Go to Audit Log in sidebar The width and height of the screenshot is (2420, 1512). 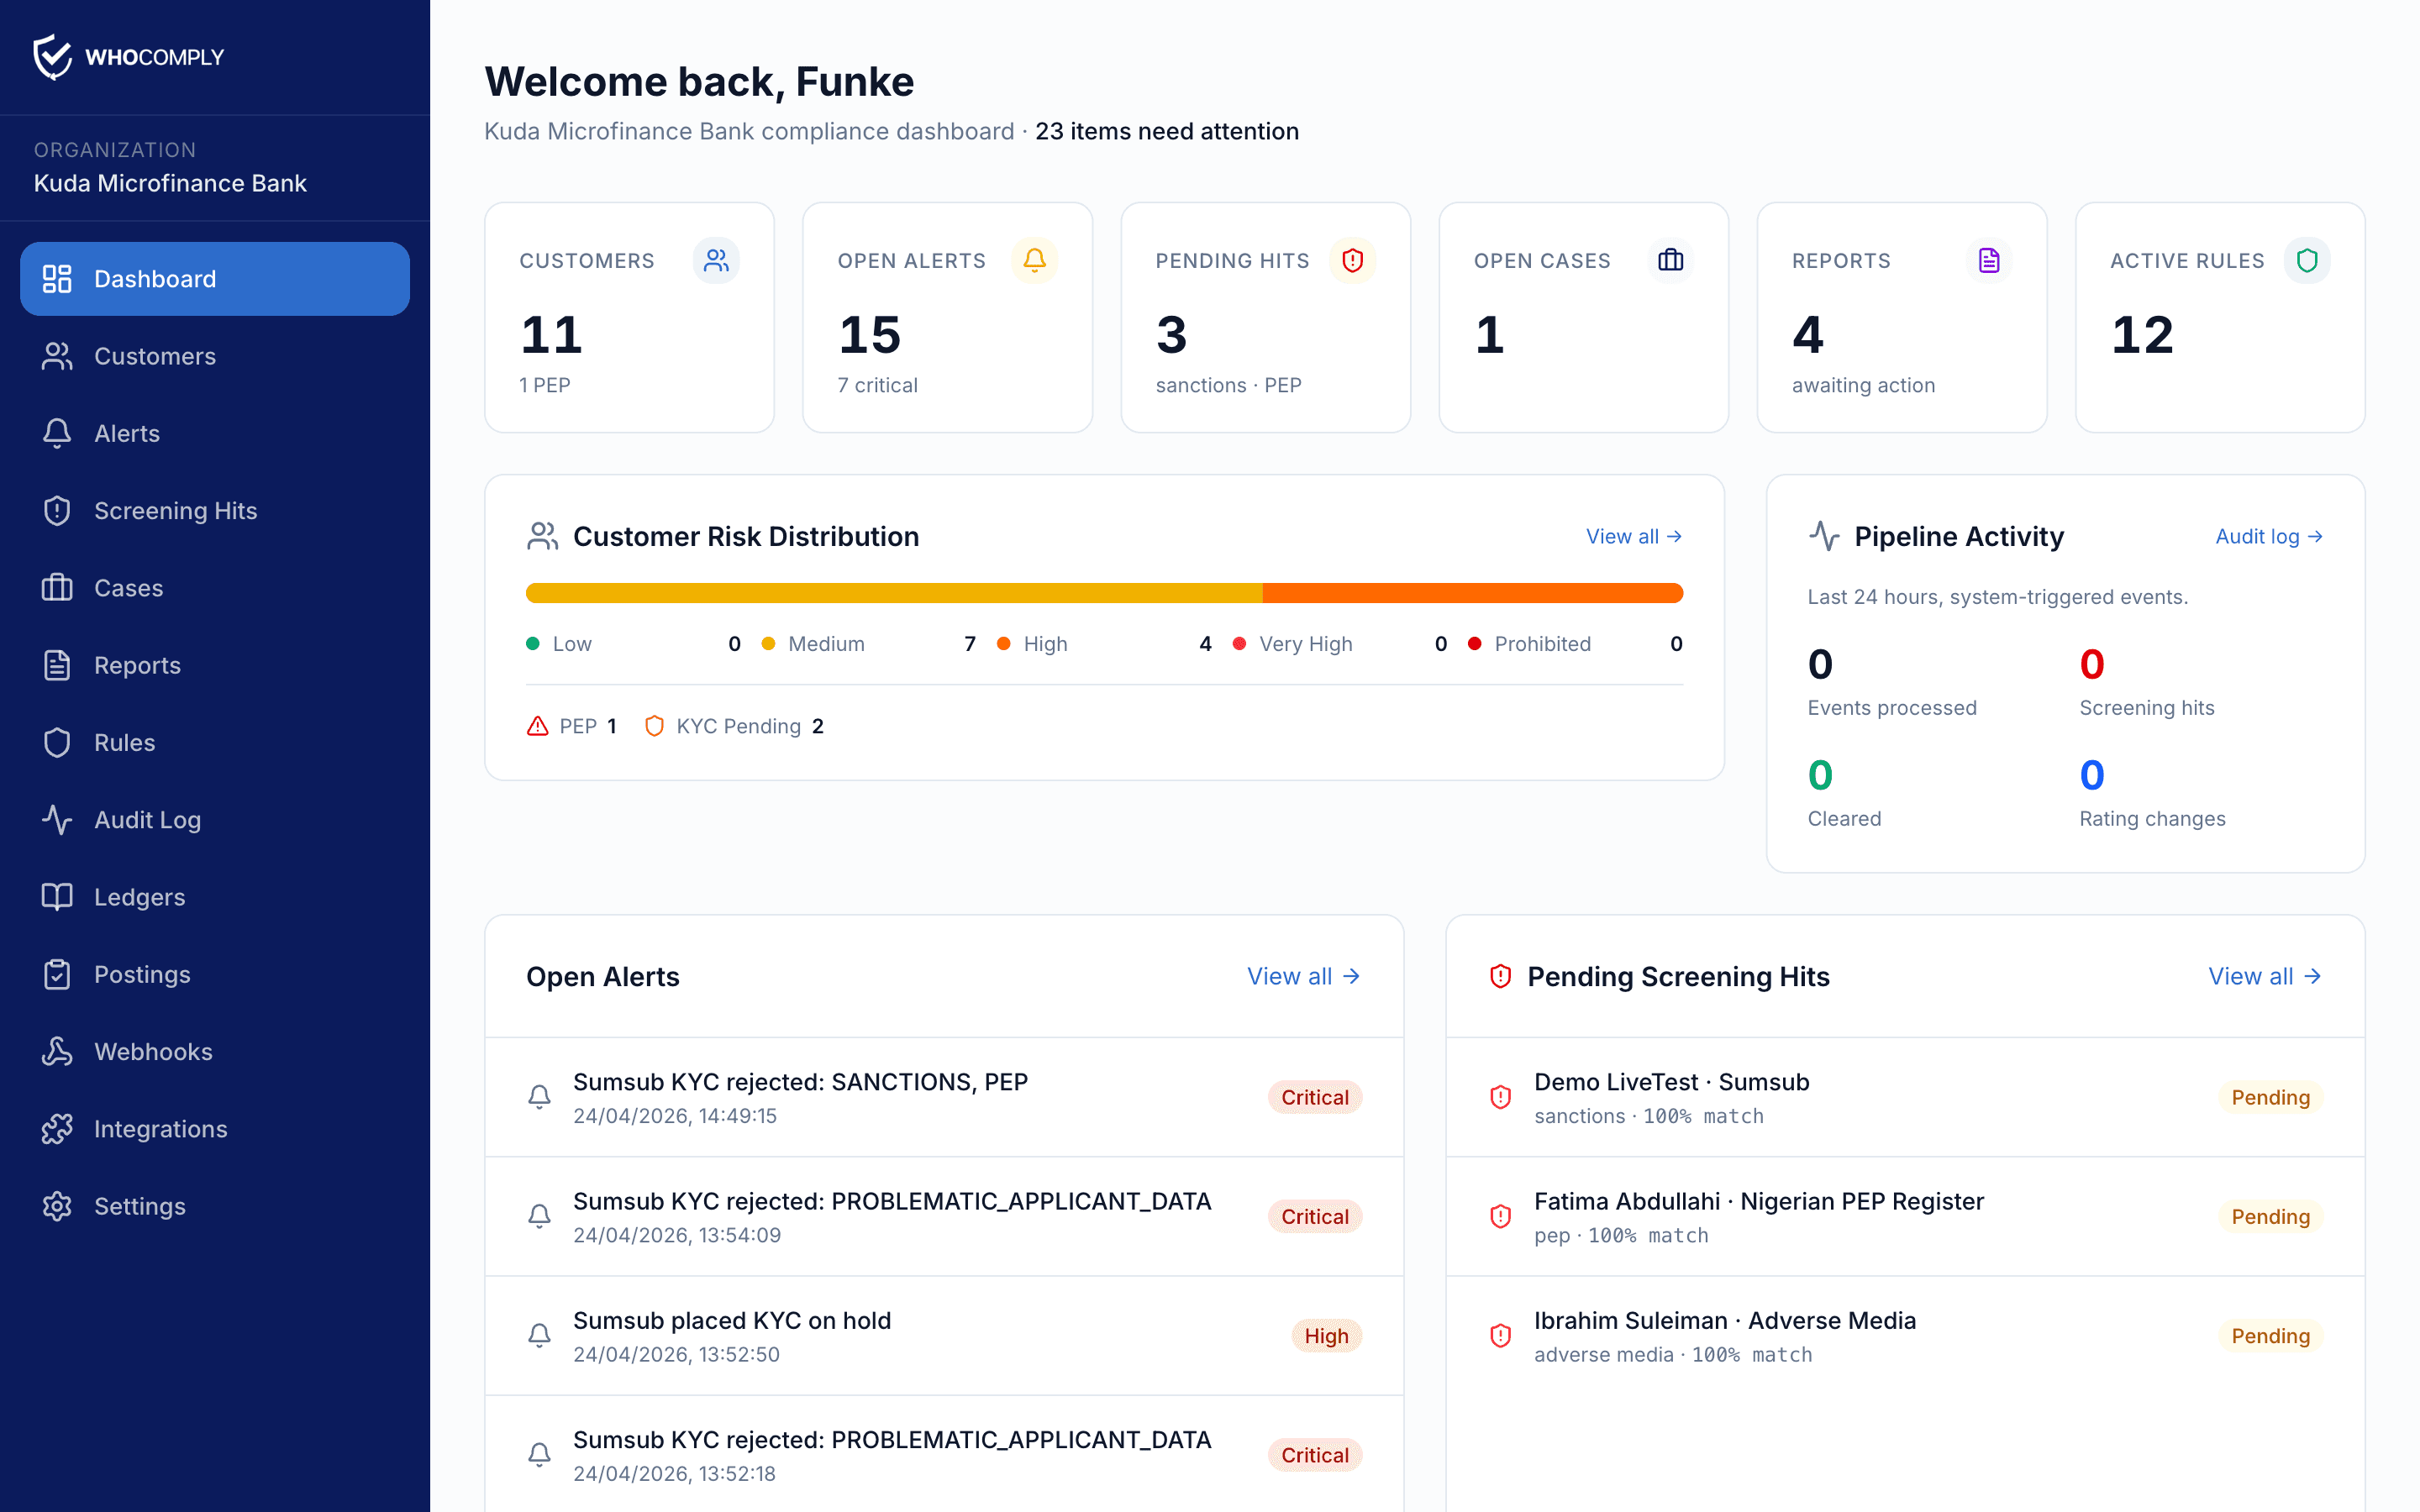click(215, 820)
